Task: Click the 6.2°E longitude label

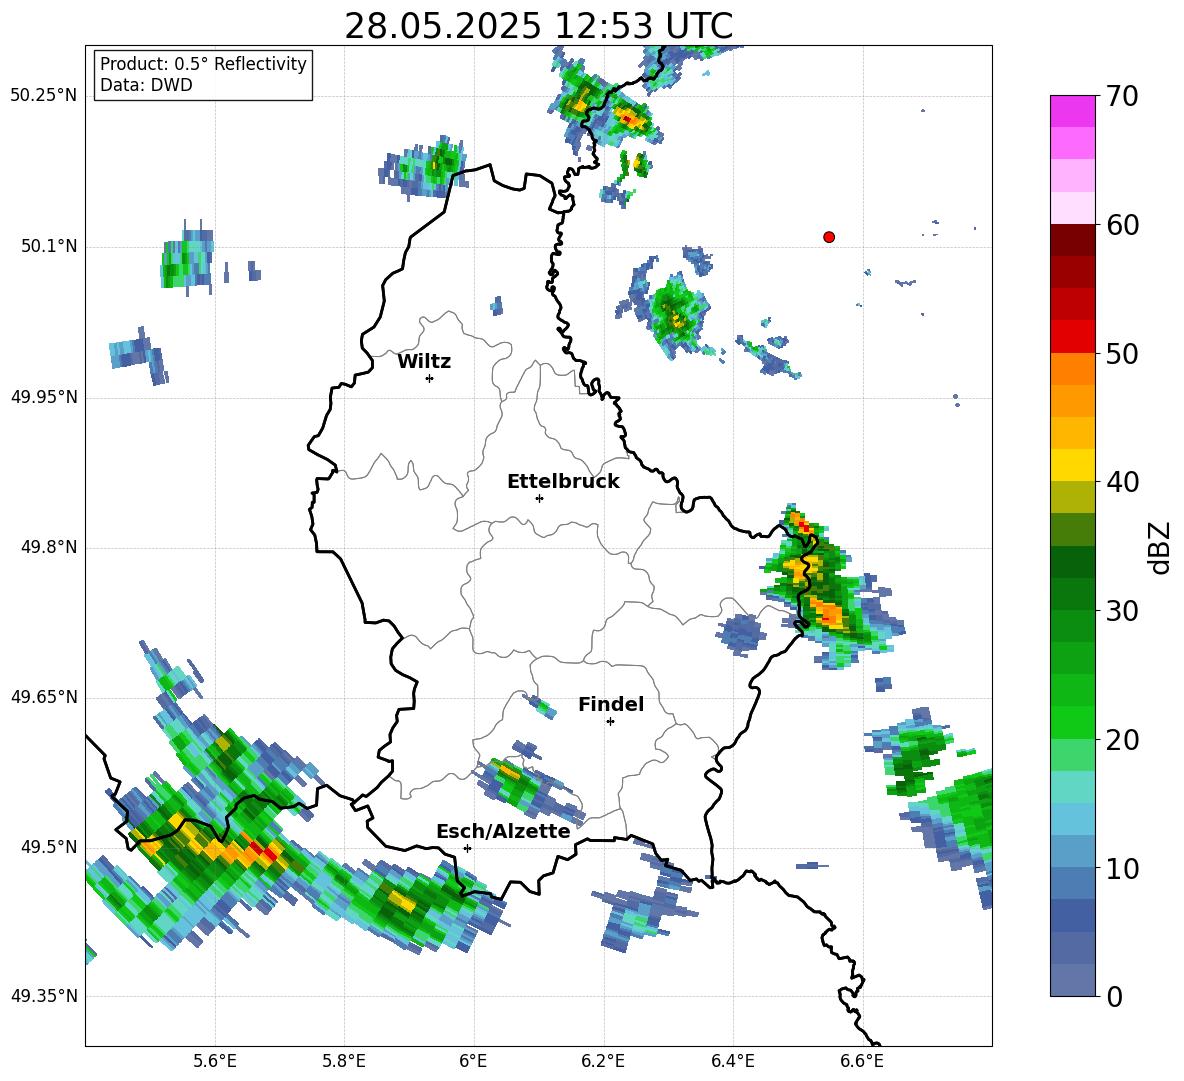Action: coord(603,1061)
